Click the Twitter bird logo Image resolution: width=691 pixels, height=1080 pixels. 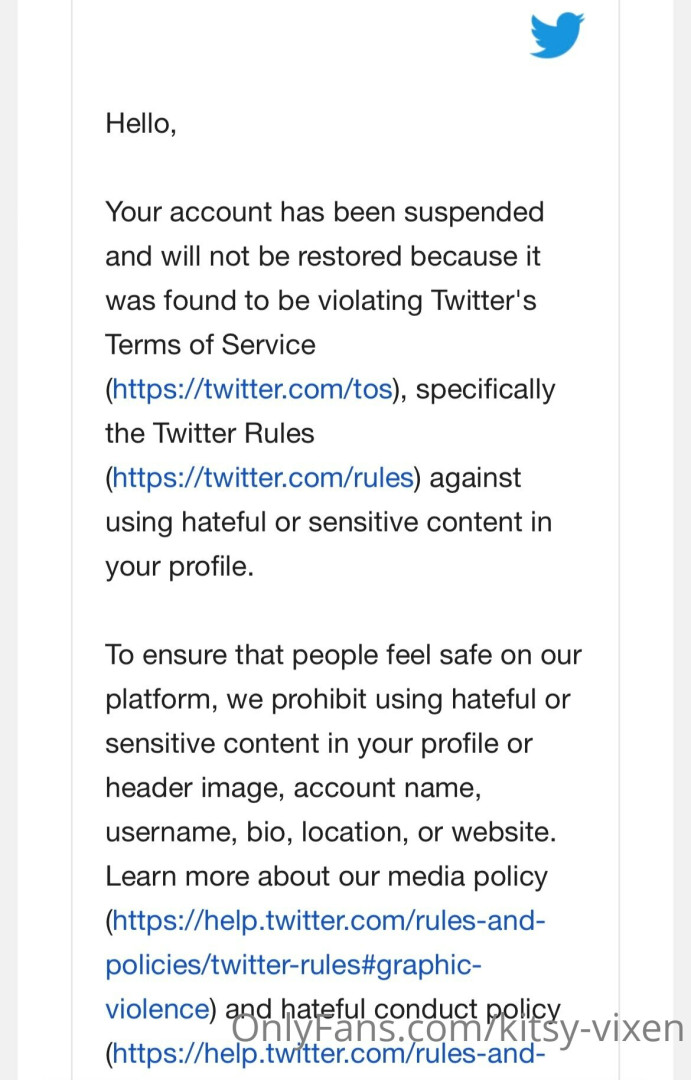557,35
